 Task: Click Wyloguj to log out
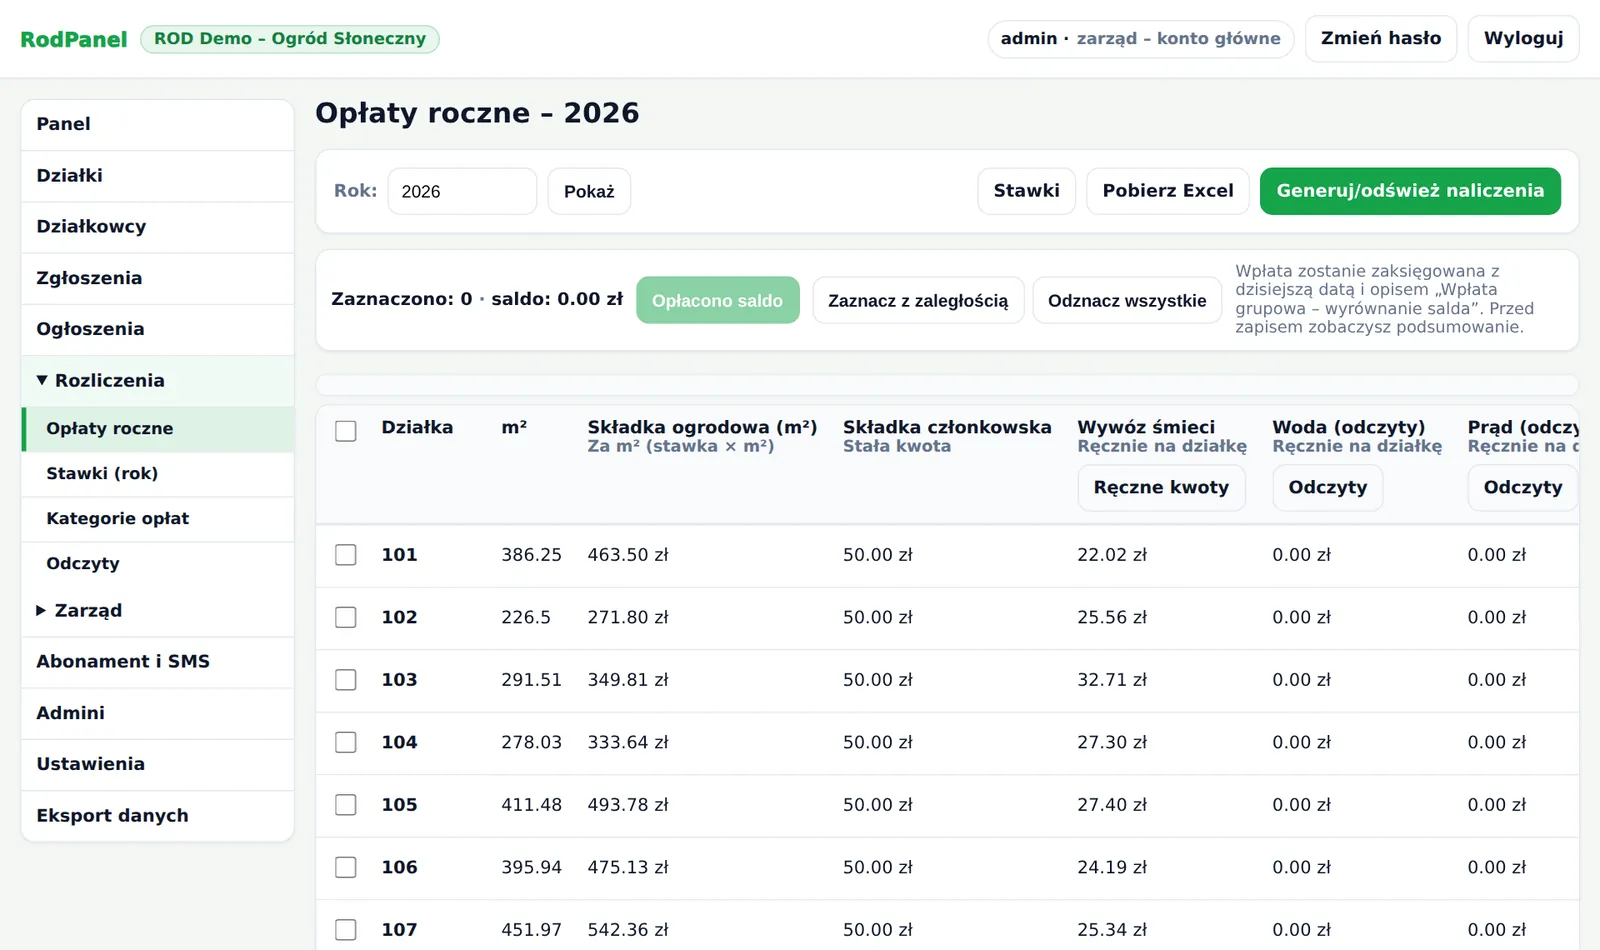(1523, 39)
